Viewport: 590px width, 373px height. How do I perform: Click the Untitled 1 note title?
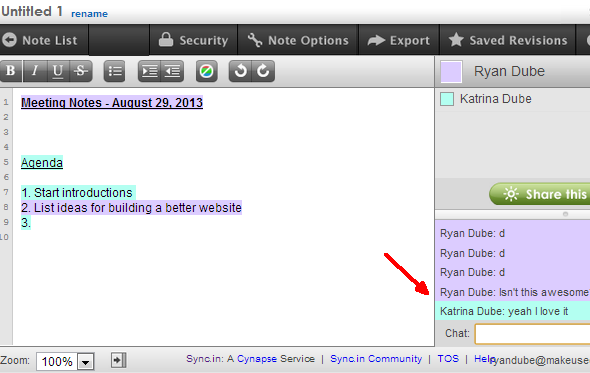pyautogui.click(x=32, y=11)
